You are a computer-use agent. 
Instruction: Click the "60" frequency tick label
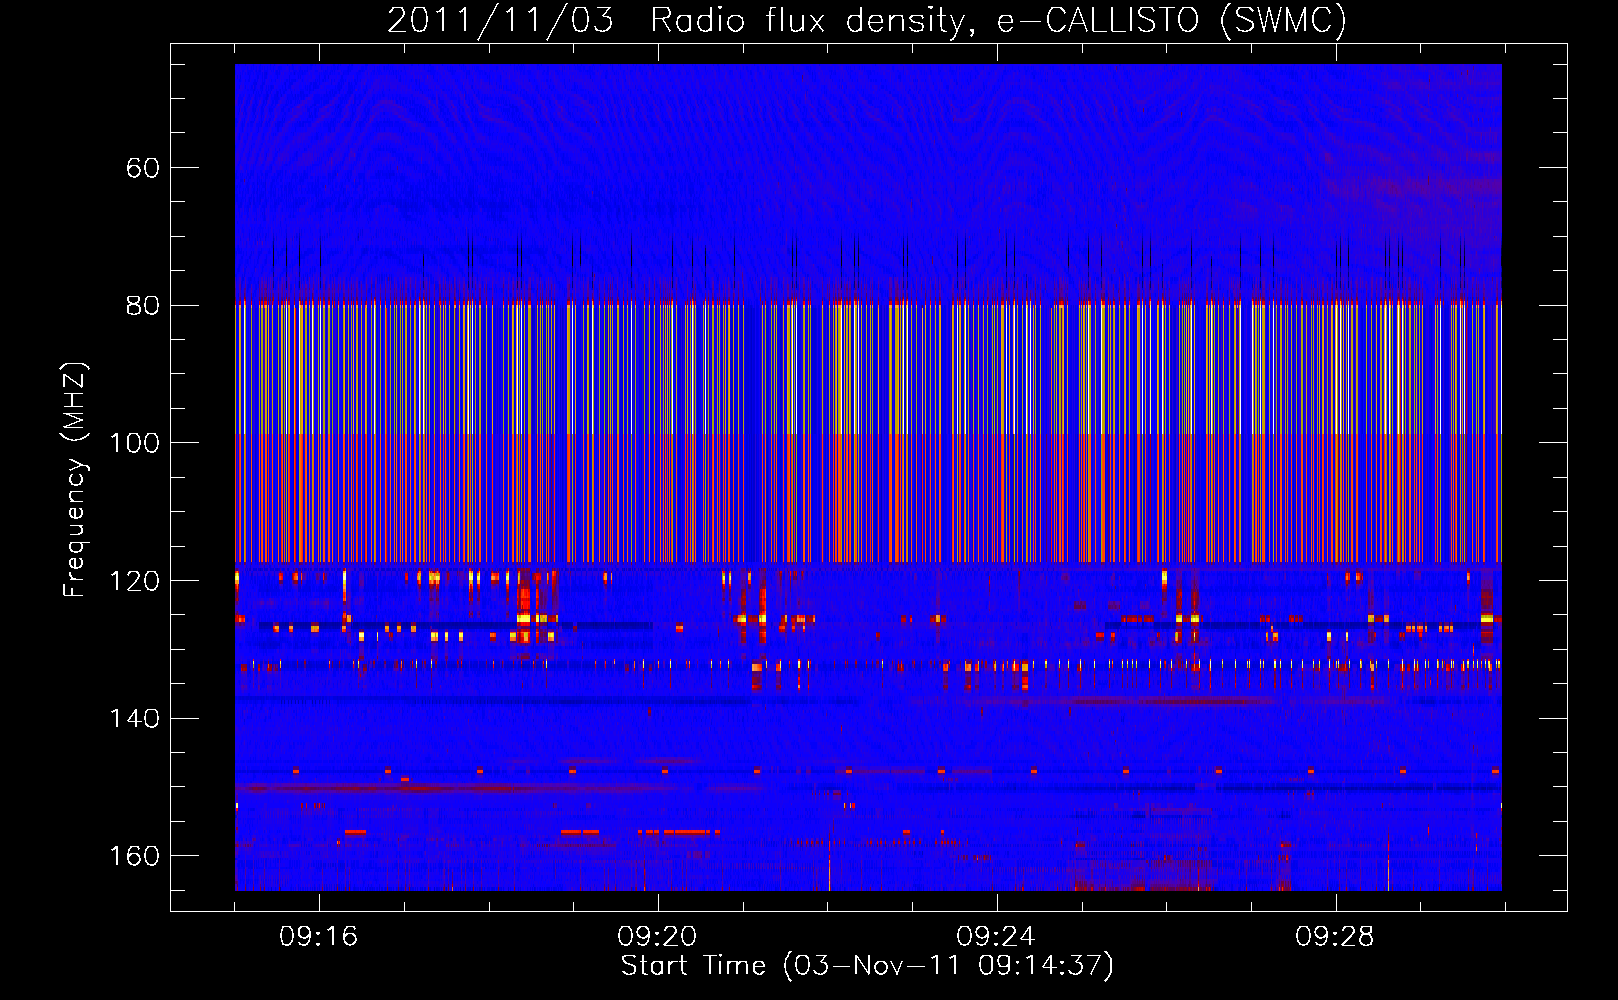coord(143,168)
